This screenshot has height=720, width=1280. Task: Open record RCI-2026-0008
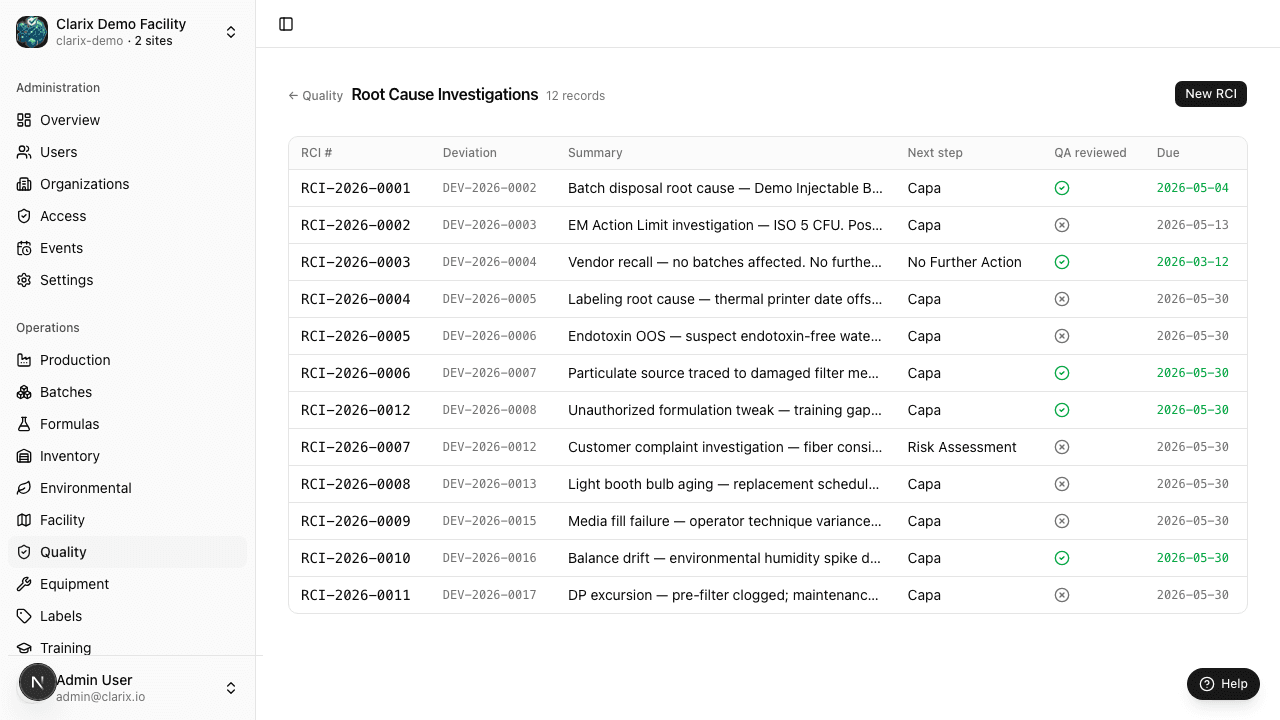pos(356,484)
